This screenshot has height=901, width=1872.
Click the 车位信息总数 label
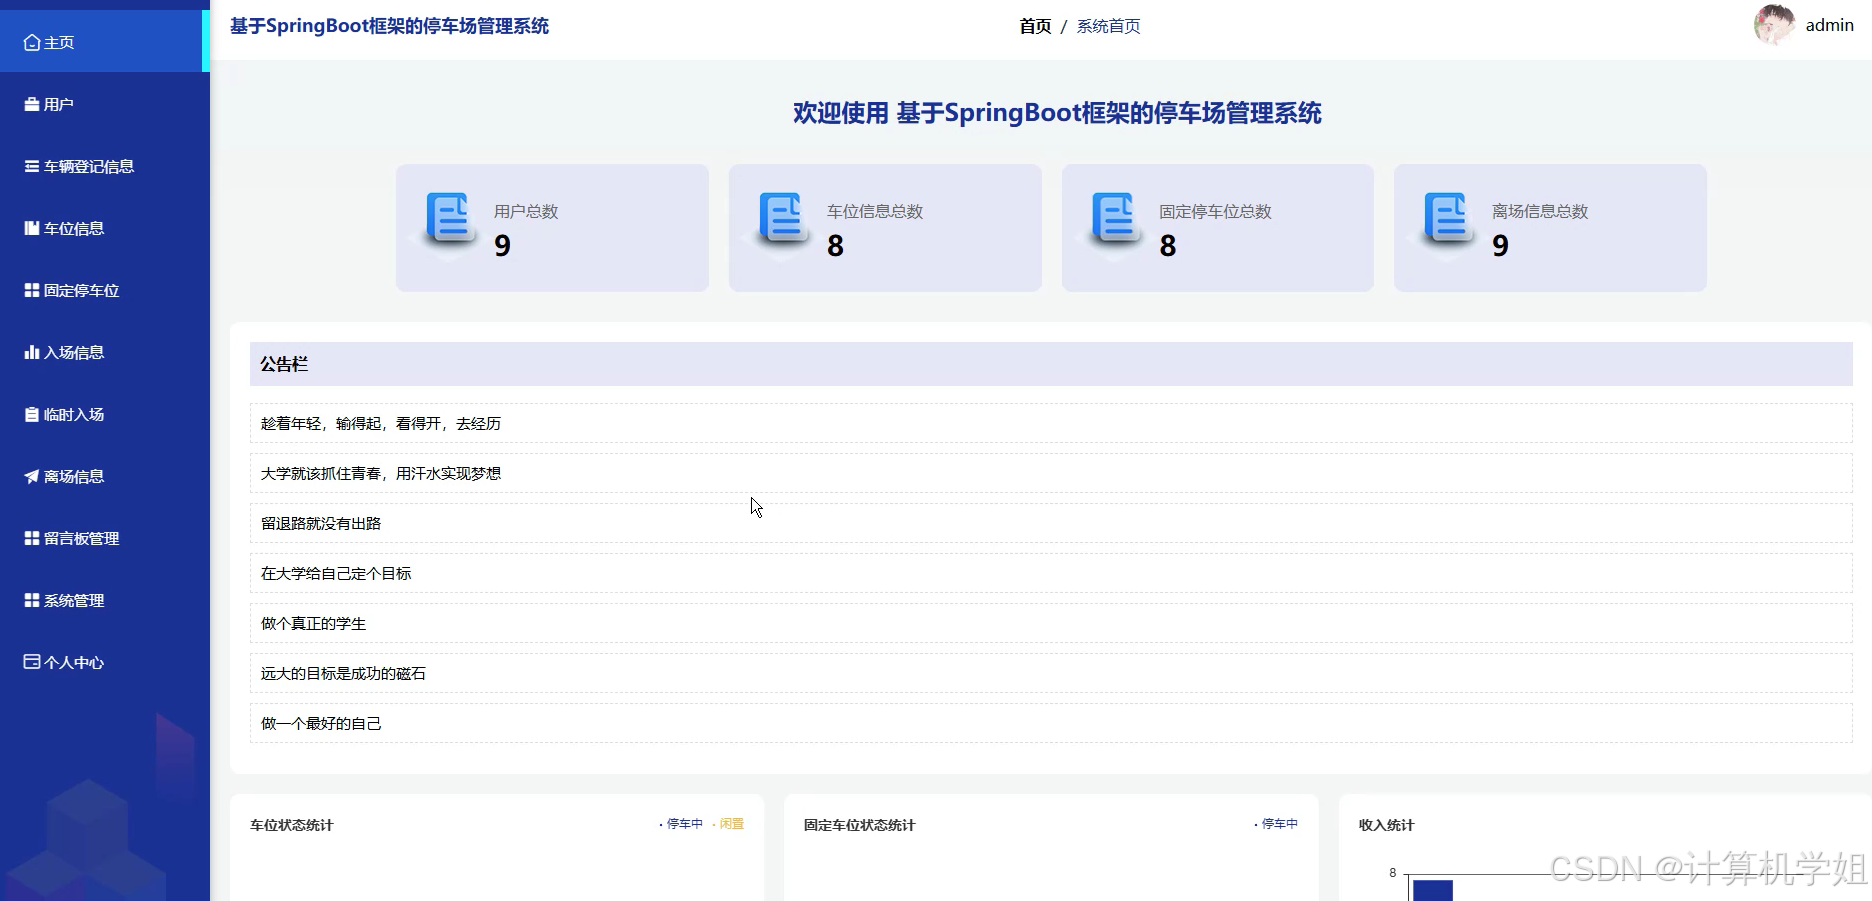874,211
